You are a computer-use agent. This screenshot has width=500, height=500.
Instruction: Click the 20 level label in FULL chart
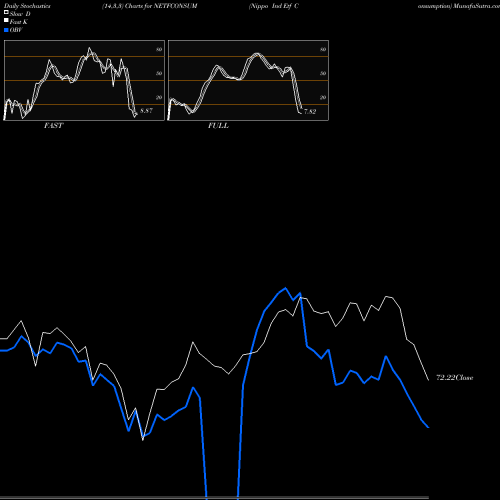coord(323,97)
